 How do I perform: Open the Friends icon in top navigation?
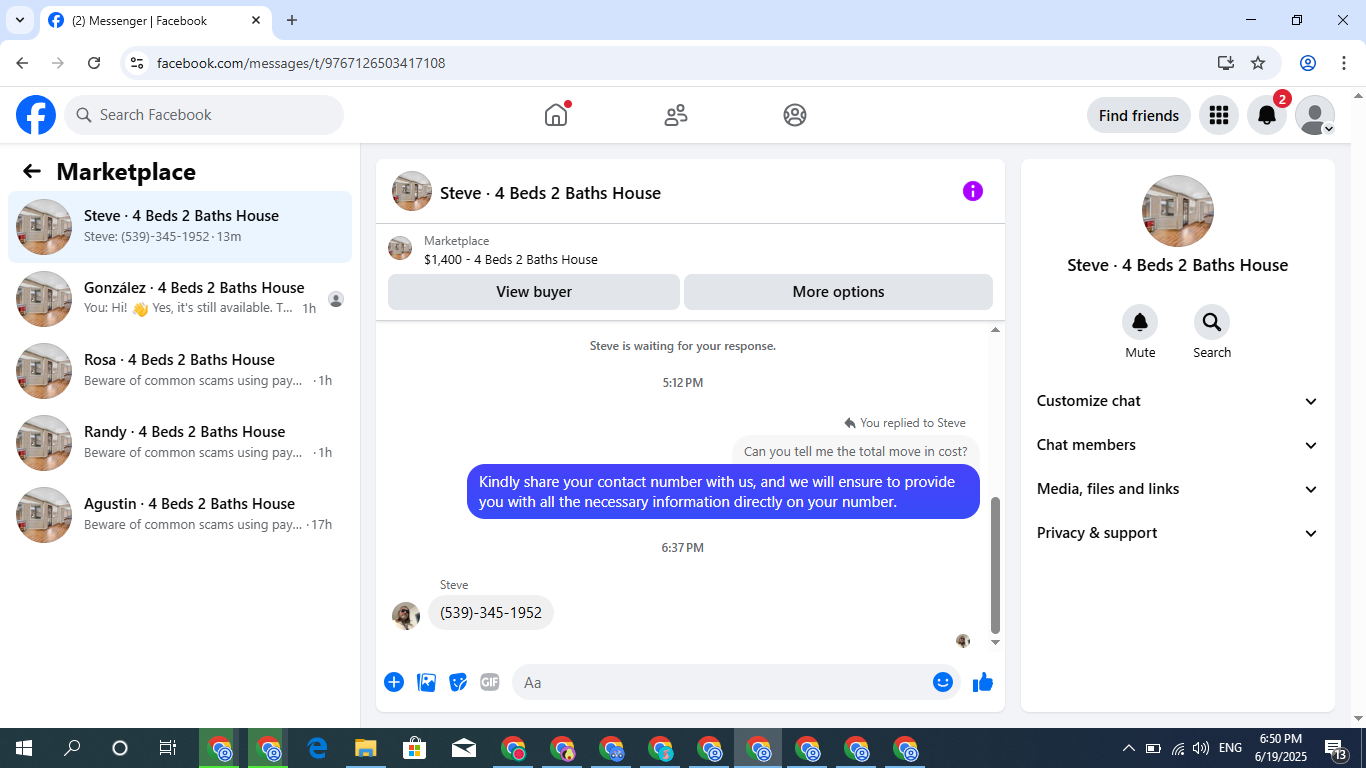[676, 115]
